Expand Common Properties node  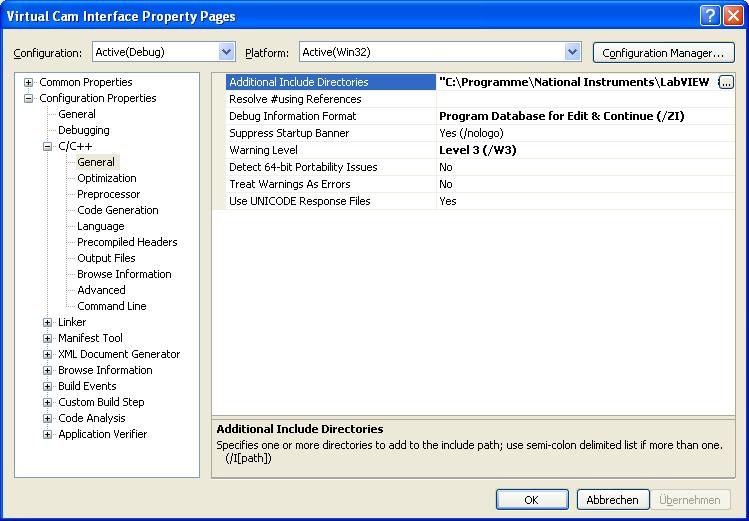29,82
